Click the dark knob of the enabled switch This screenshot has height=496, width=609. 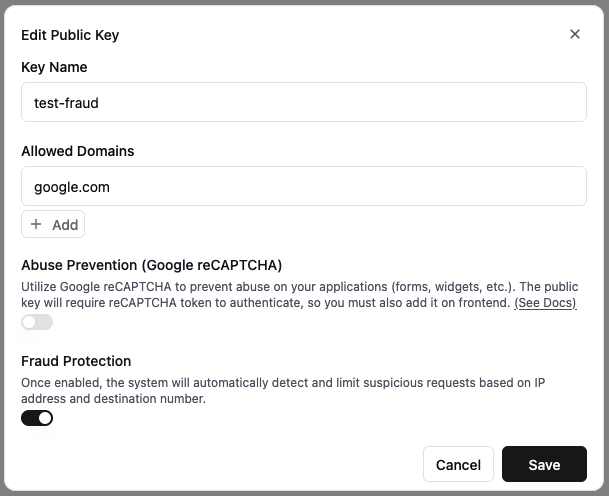[45, 418]
